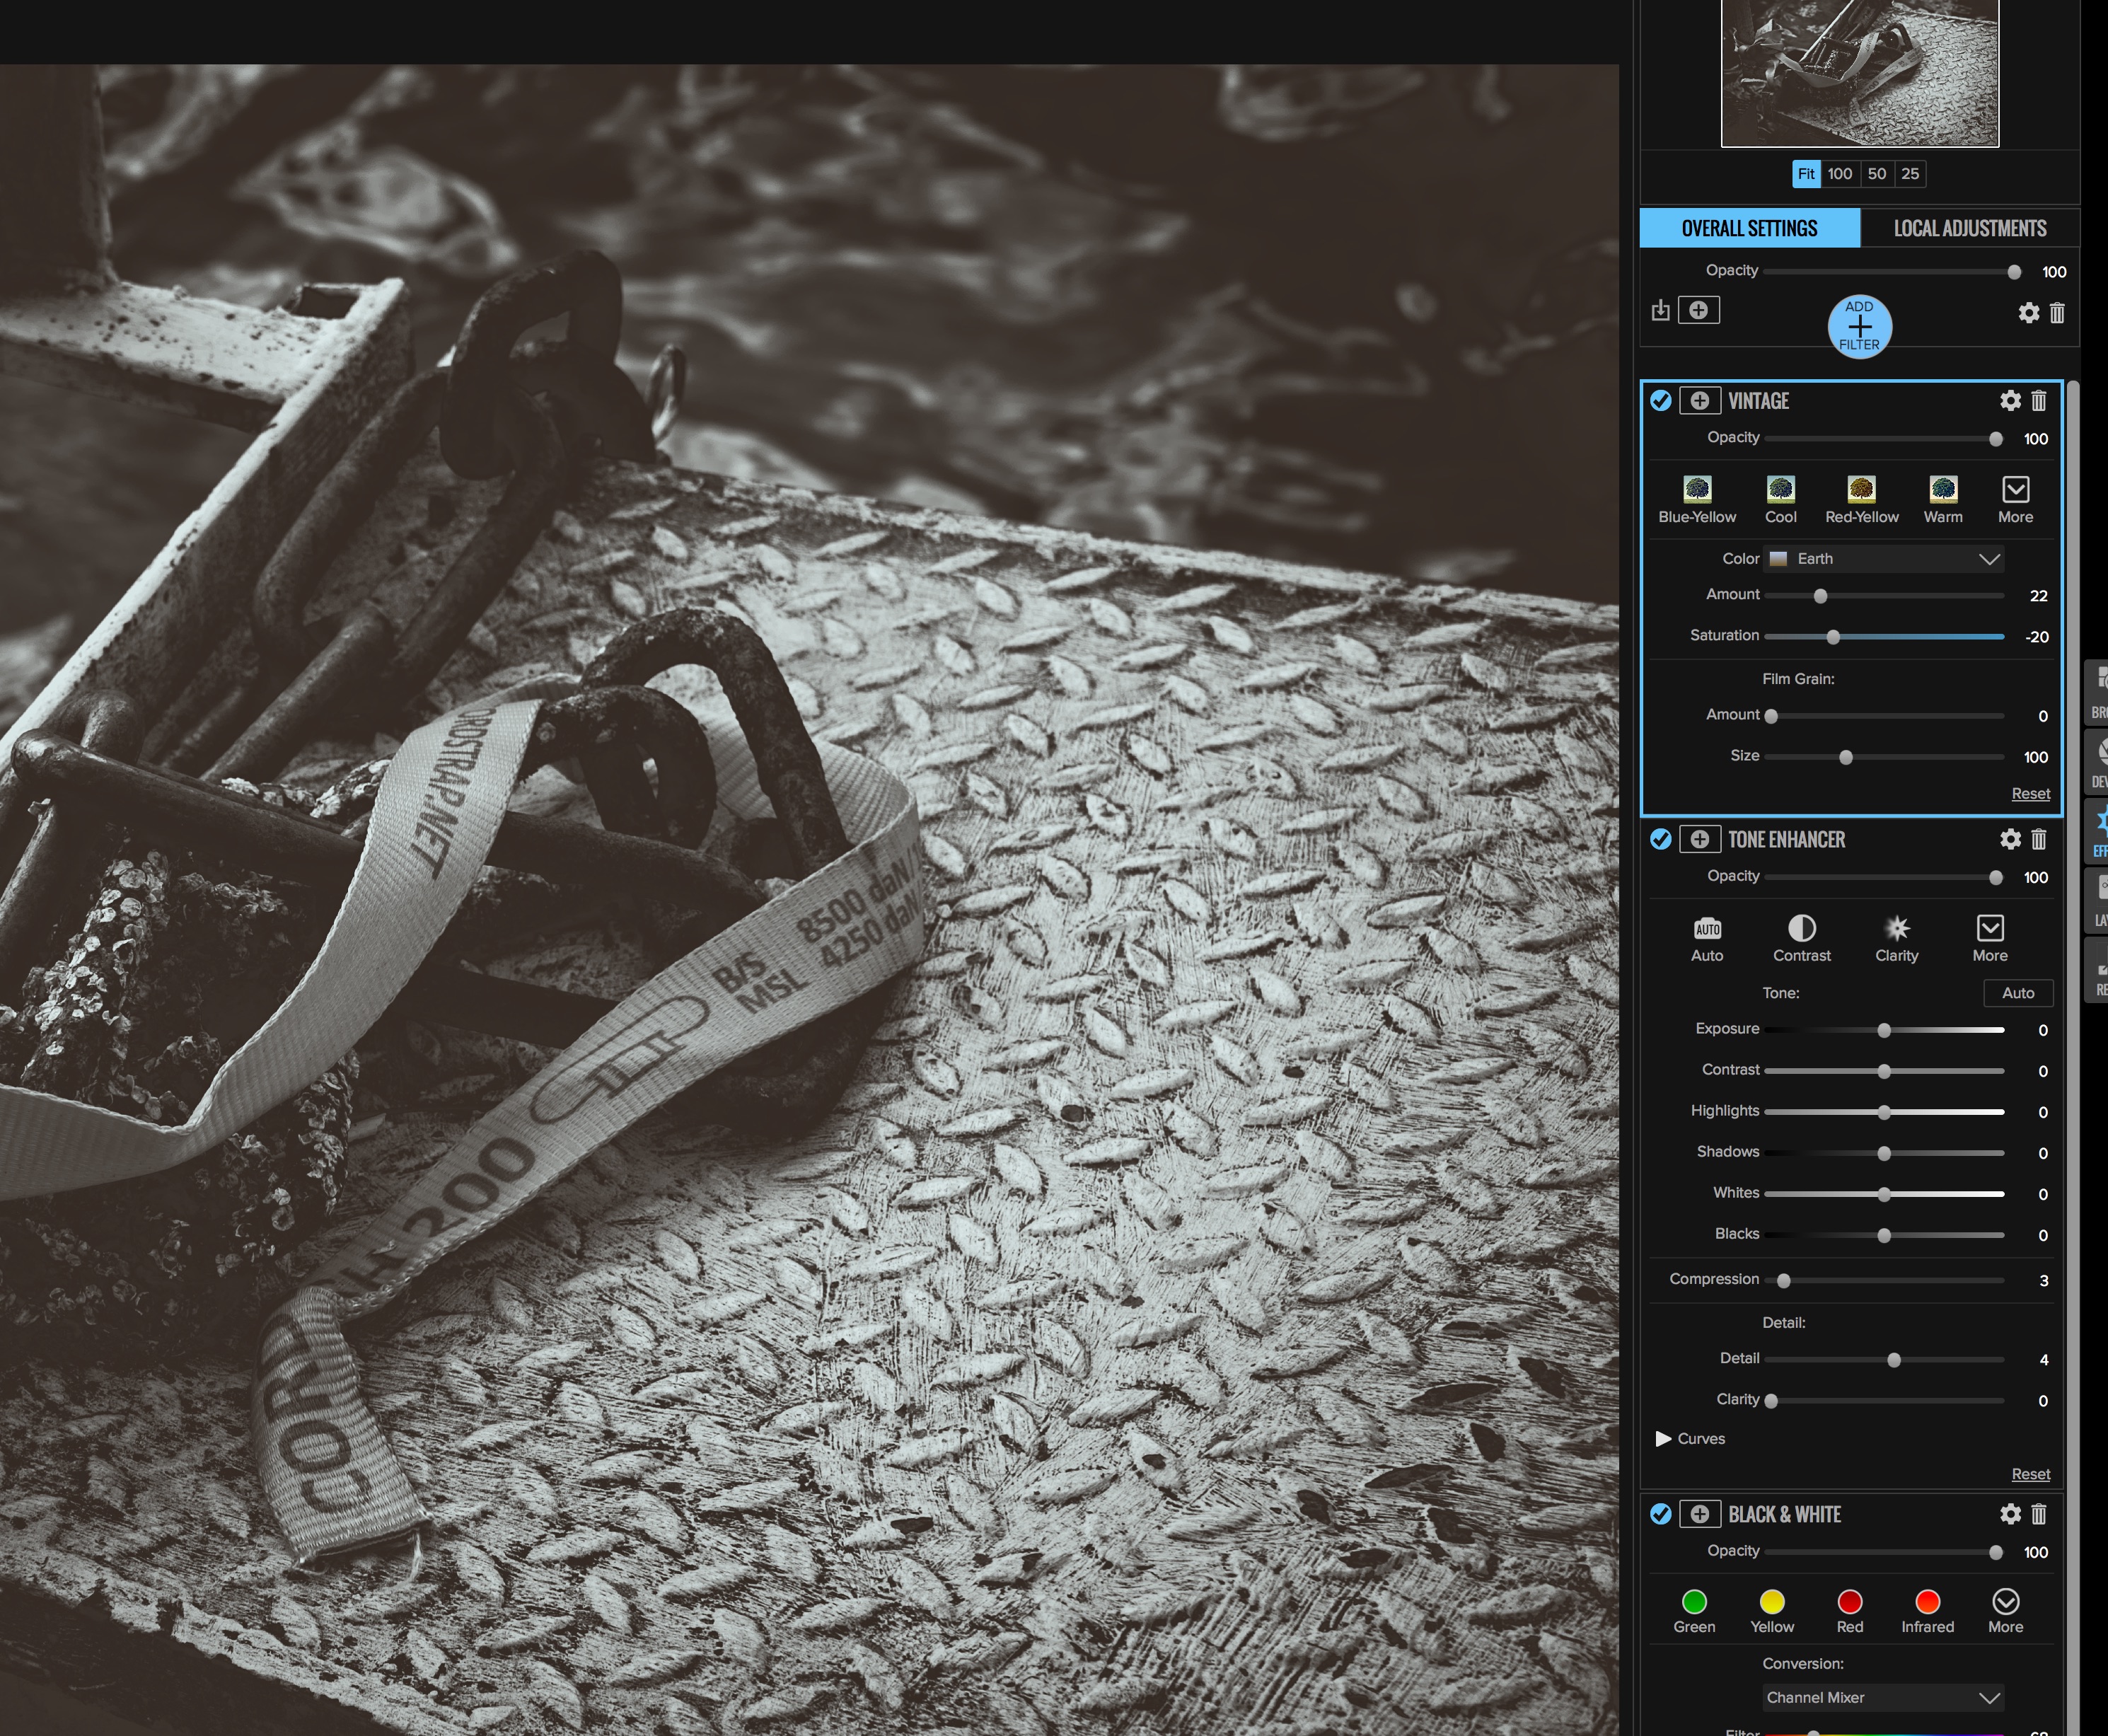Viewport: 2108px width, 1736px height.
Task: Delete the Vintage filter with trash icon
Action: pos(2039,401)
